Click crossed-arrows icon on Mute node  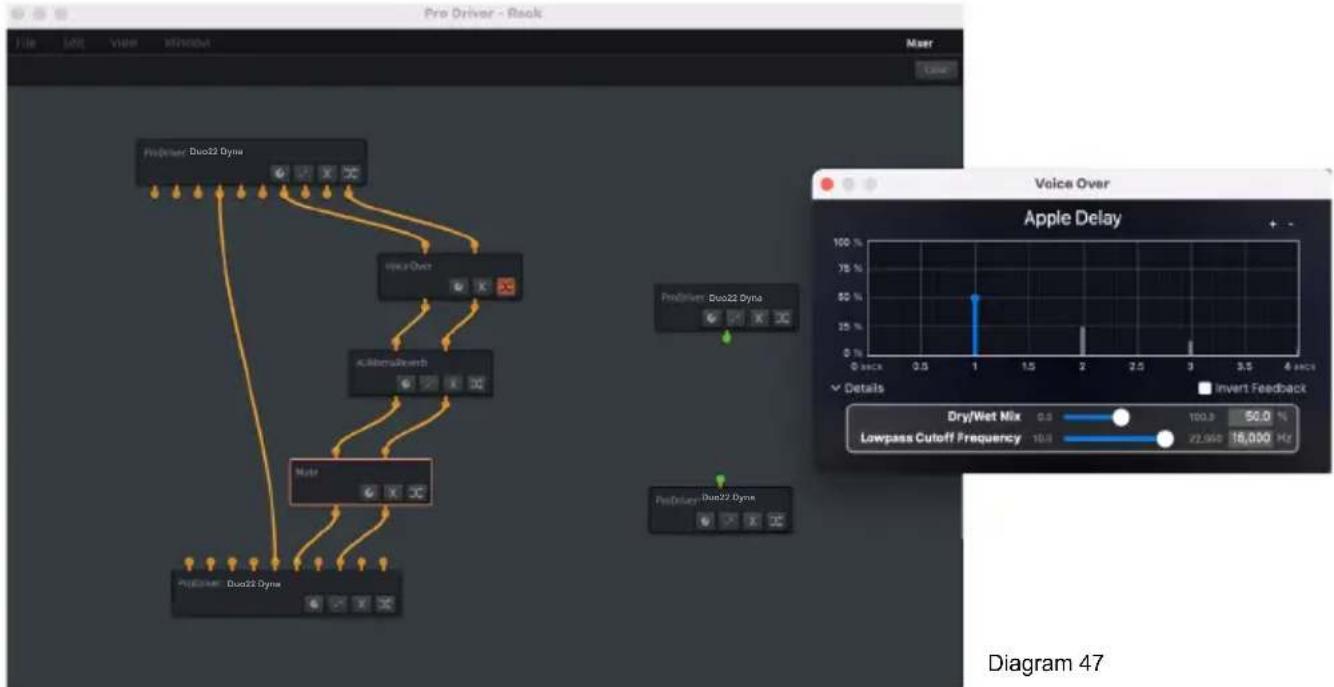coord(417,492)
